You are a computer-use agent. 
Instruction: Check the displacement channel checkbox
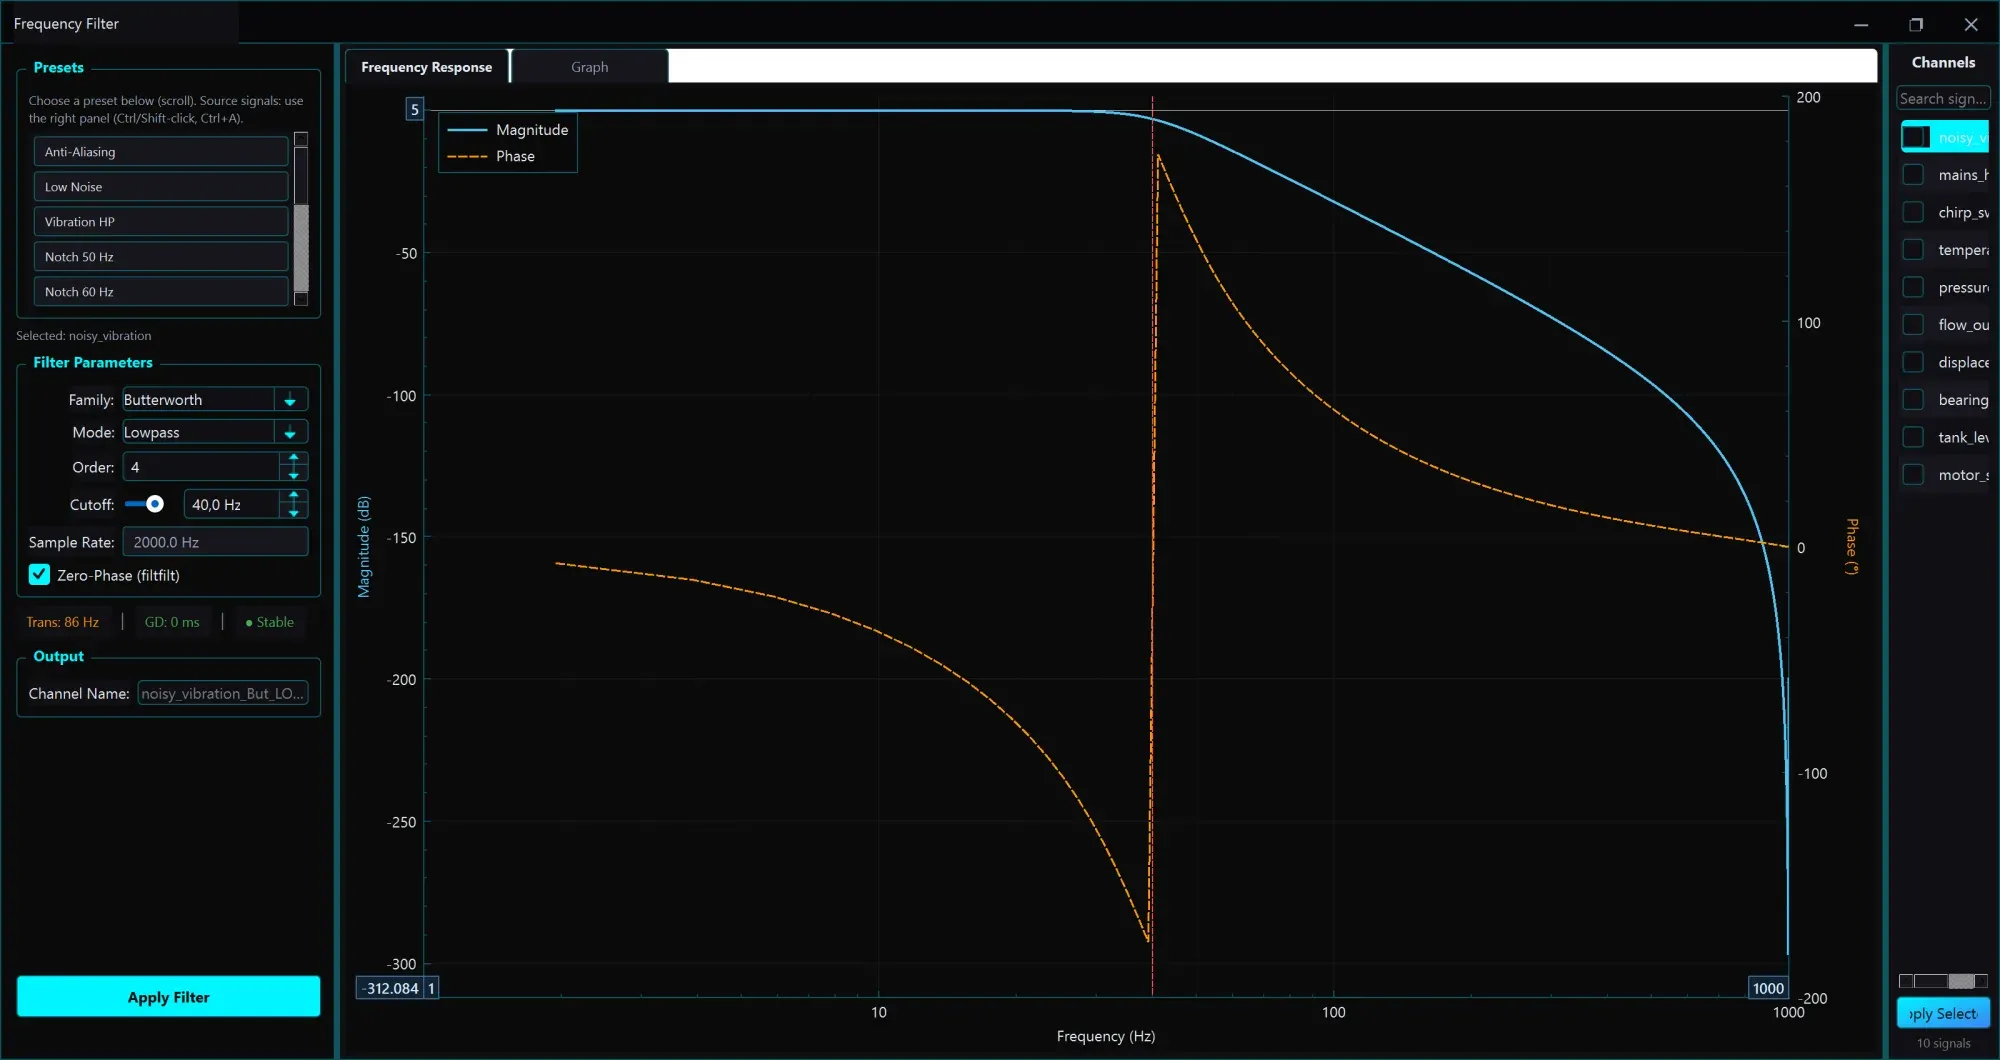(x=1913, y=362)
